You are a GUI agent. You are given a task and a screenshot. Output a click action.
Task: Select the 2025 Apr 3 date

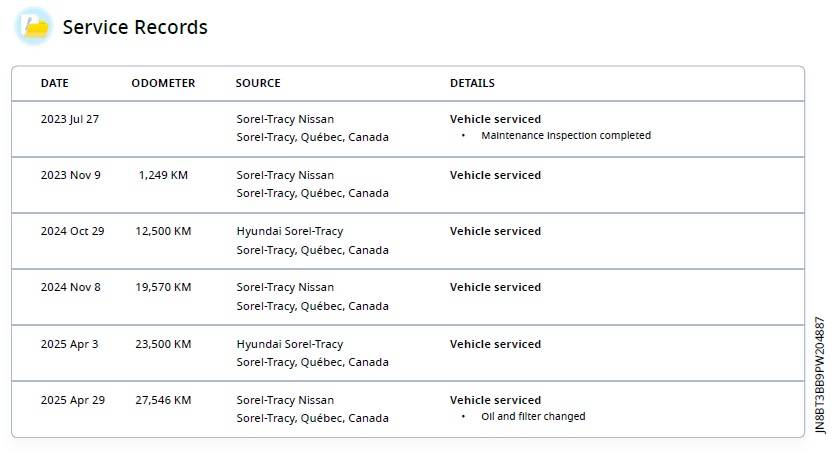point(69,344)
